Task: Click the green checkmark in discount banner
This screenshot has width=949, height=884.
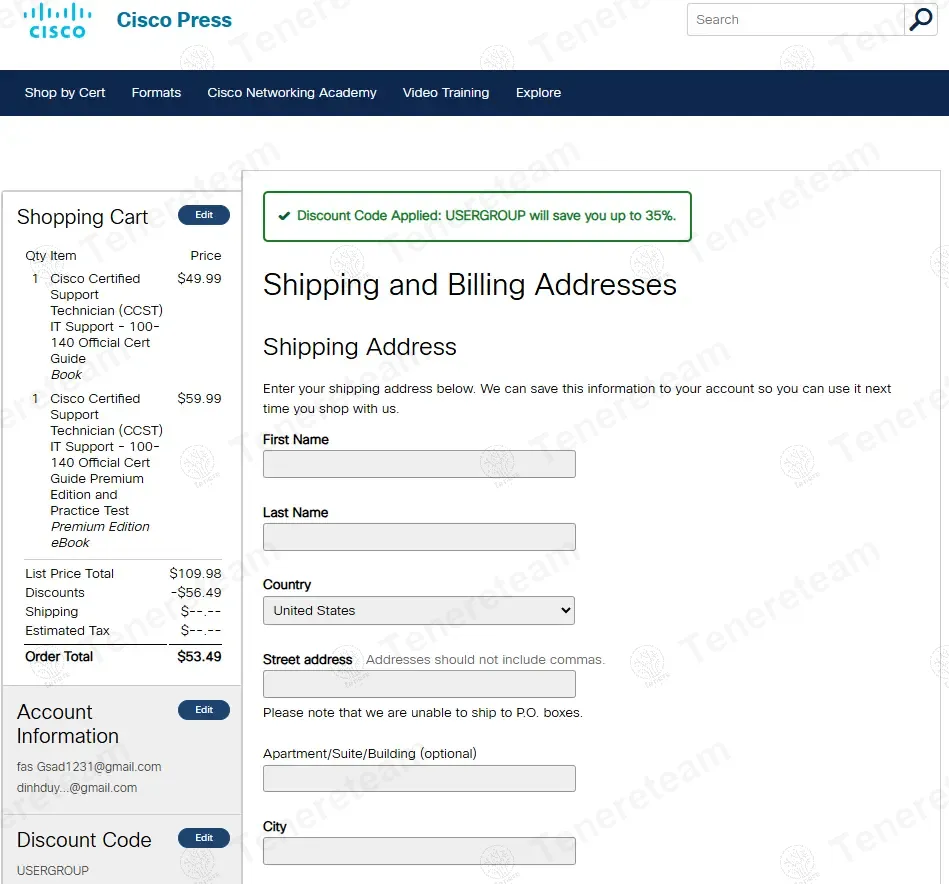Action: [x=284, y=216]
